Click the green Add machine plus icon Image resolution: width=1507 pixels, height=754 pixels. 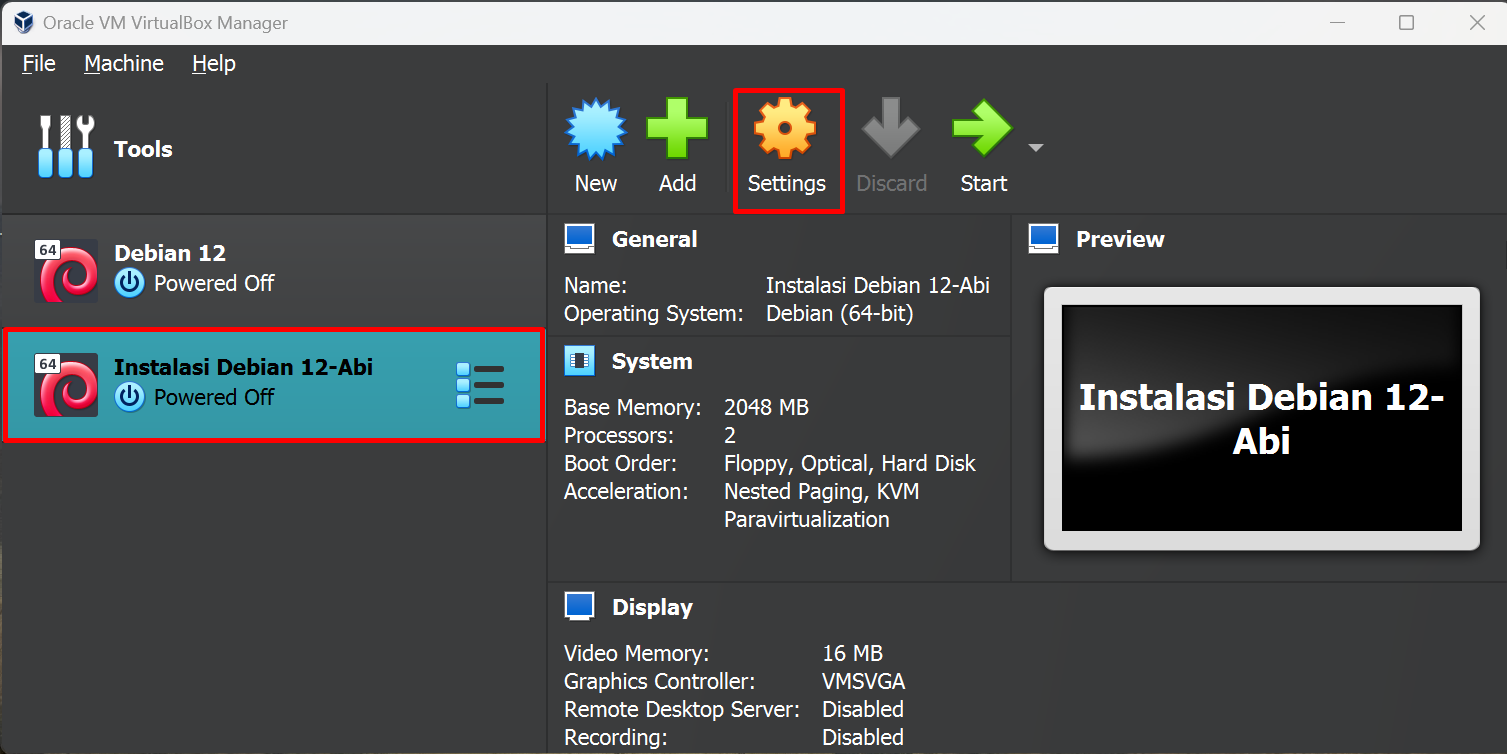pos(677,129)
